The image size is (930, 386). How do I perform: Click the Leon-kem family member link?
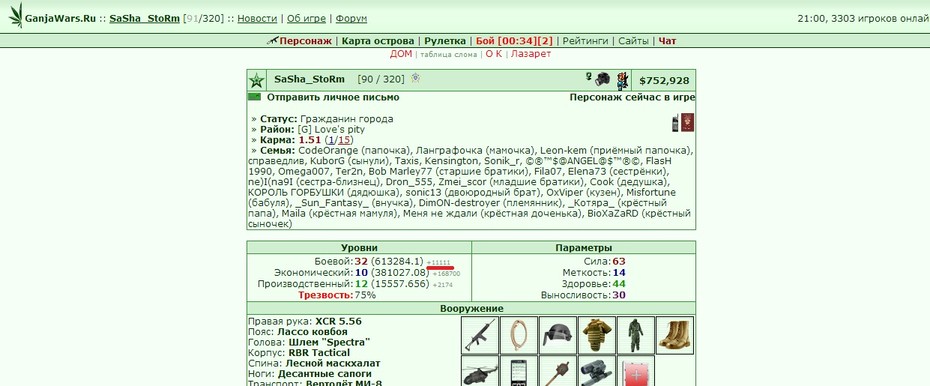561,151
